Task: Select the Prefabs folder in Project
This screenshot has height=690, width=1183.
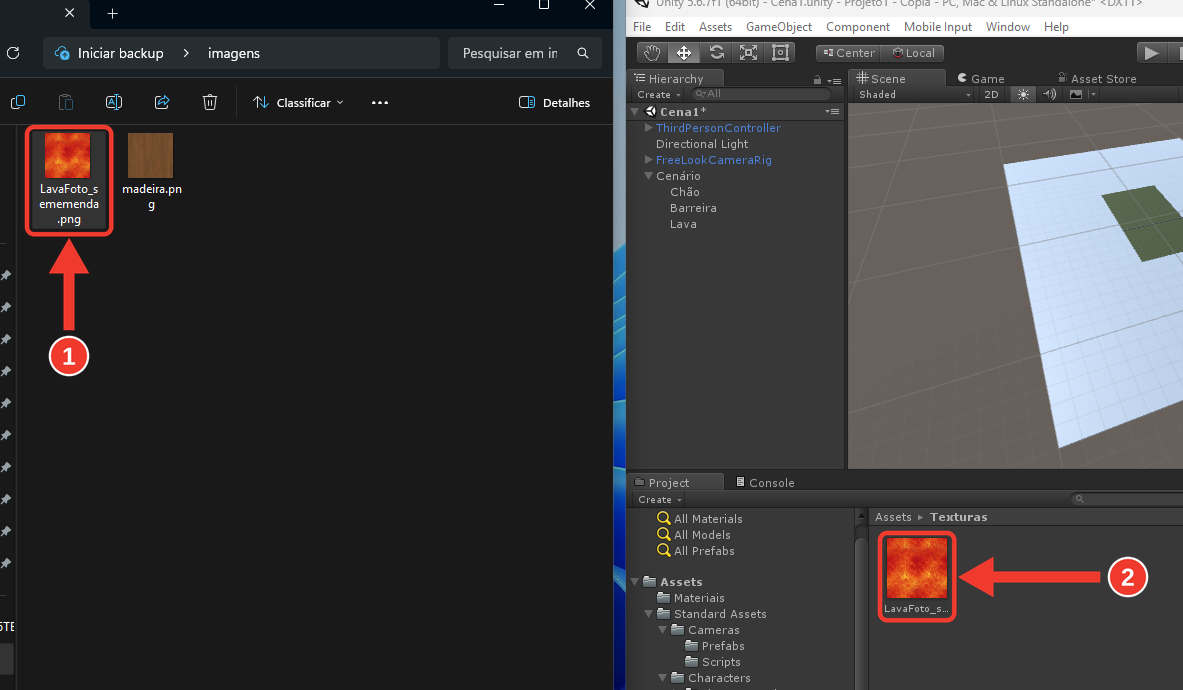Action: coord(714,646)
